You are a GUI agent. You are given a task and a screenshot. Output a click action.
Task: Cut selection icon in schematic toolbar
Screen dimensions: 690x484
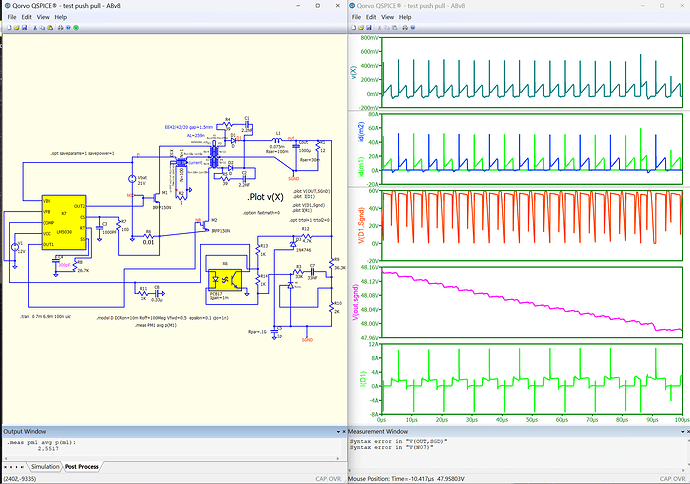tap(35, 28)
